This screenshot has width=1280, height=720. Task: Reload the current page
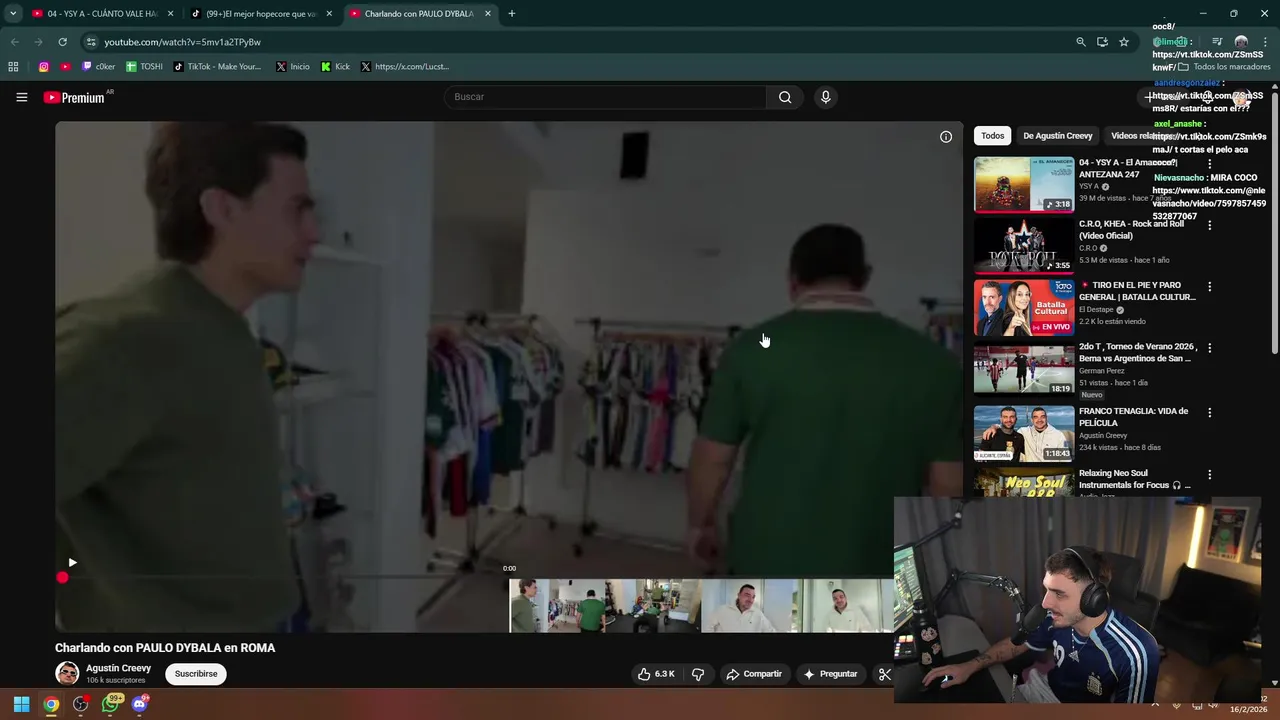point(62,42)
